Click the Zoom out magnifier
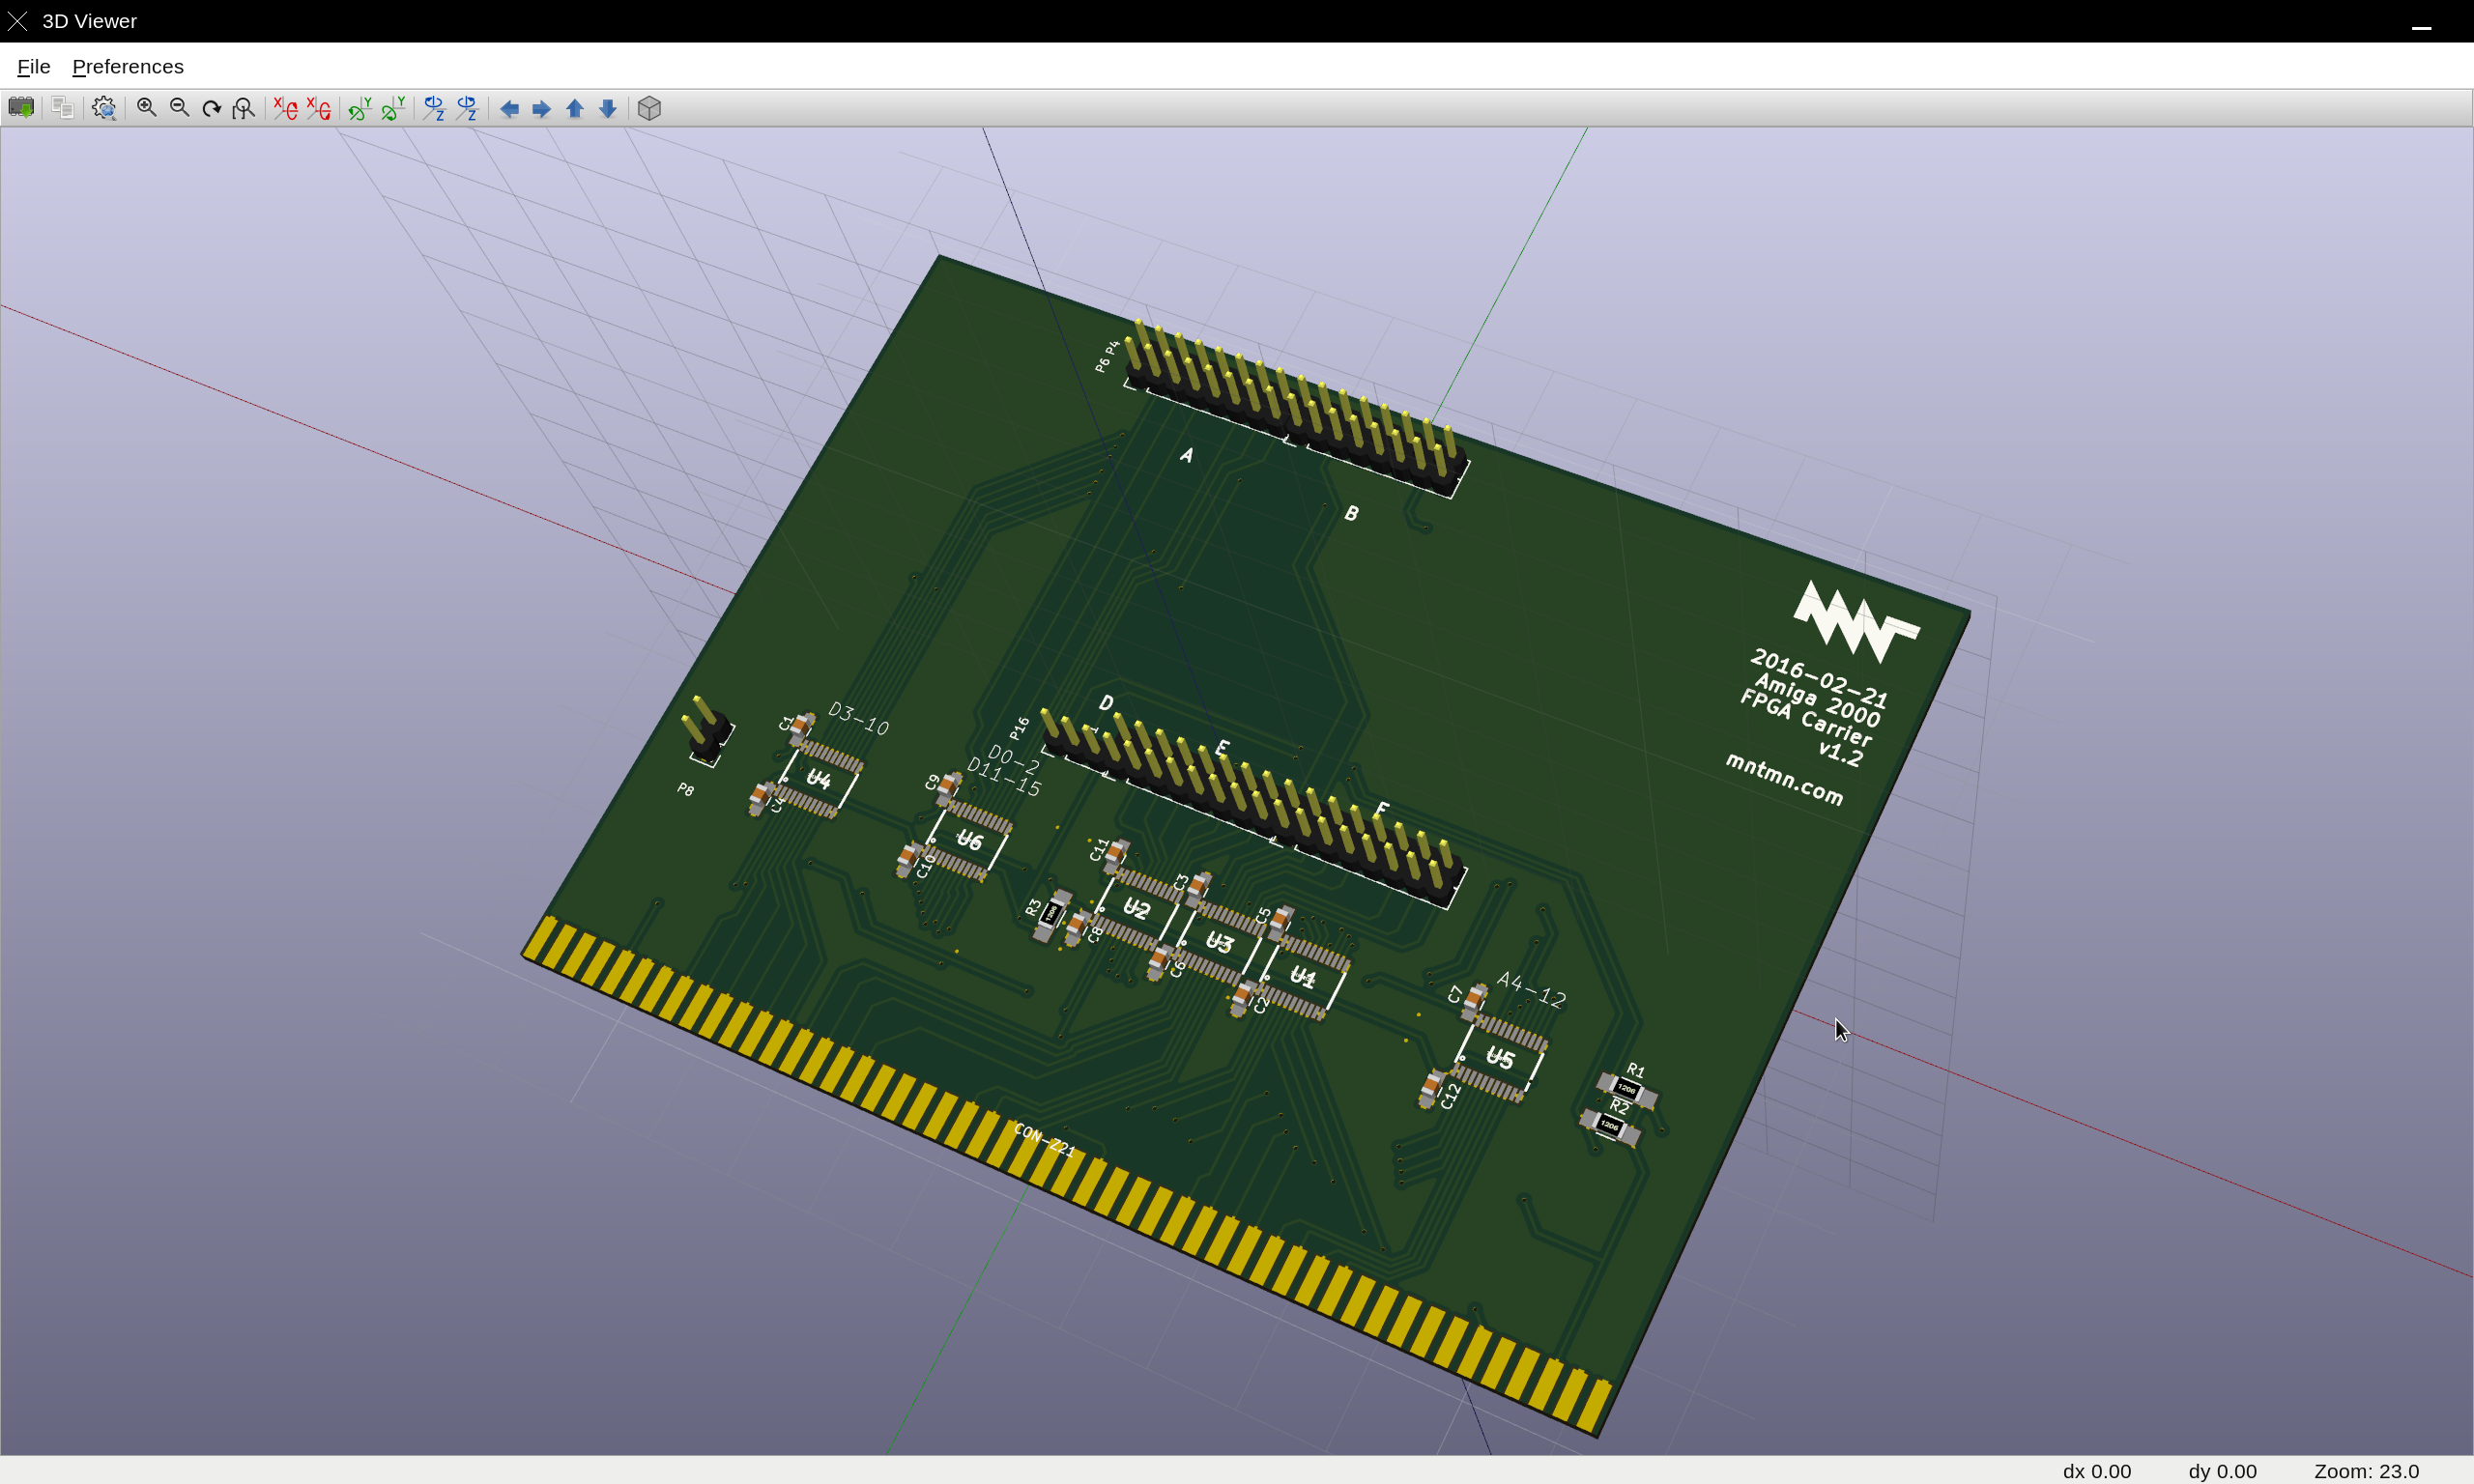The height and width of the screenshot is (1484, 2474). coord(180,108)
